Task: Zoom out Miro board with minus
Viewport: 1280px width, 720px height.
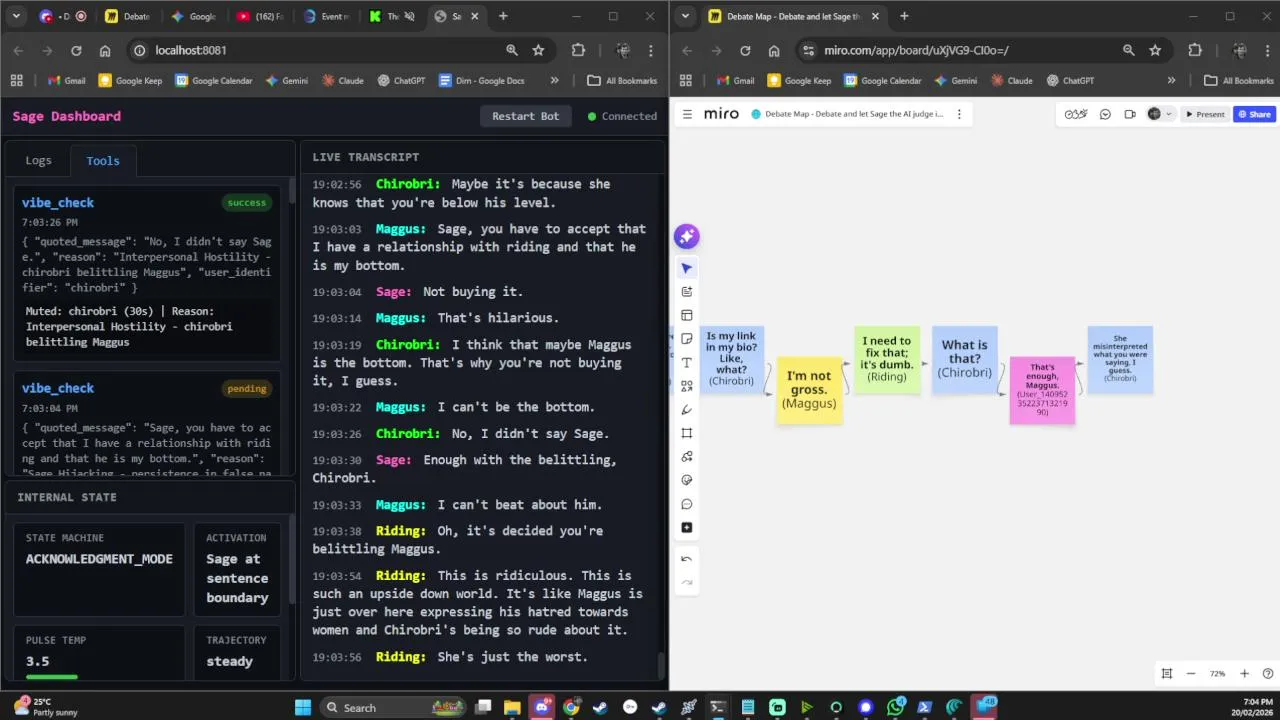Action: 1191,673
